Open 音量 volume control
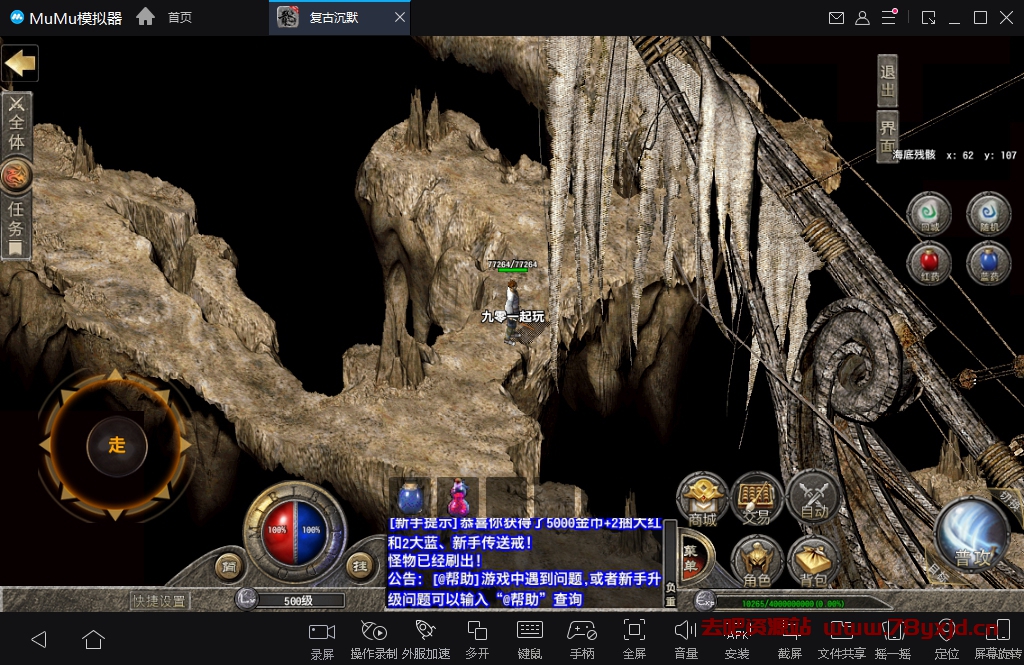Image resolution: width=1024 pixels, height=665 pixels. pyautogui.click(x=686, y=640)
